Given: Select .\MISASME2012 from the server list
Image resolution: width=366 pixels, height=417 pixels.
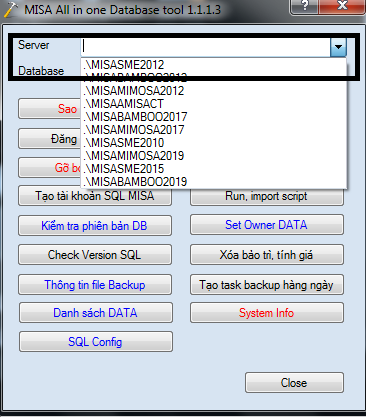Looking at the screenshot, I should point(214,65).
